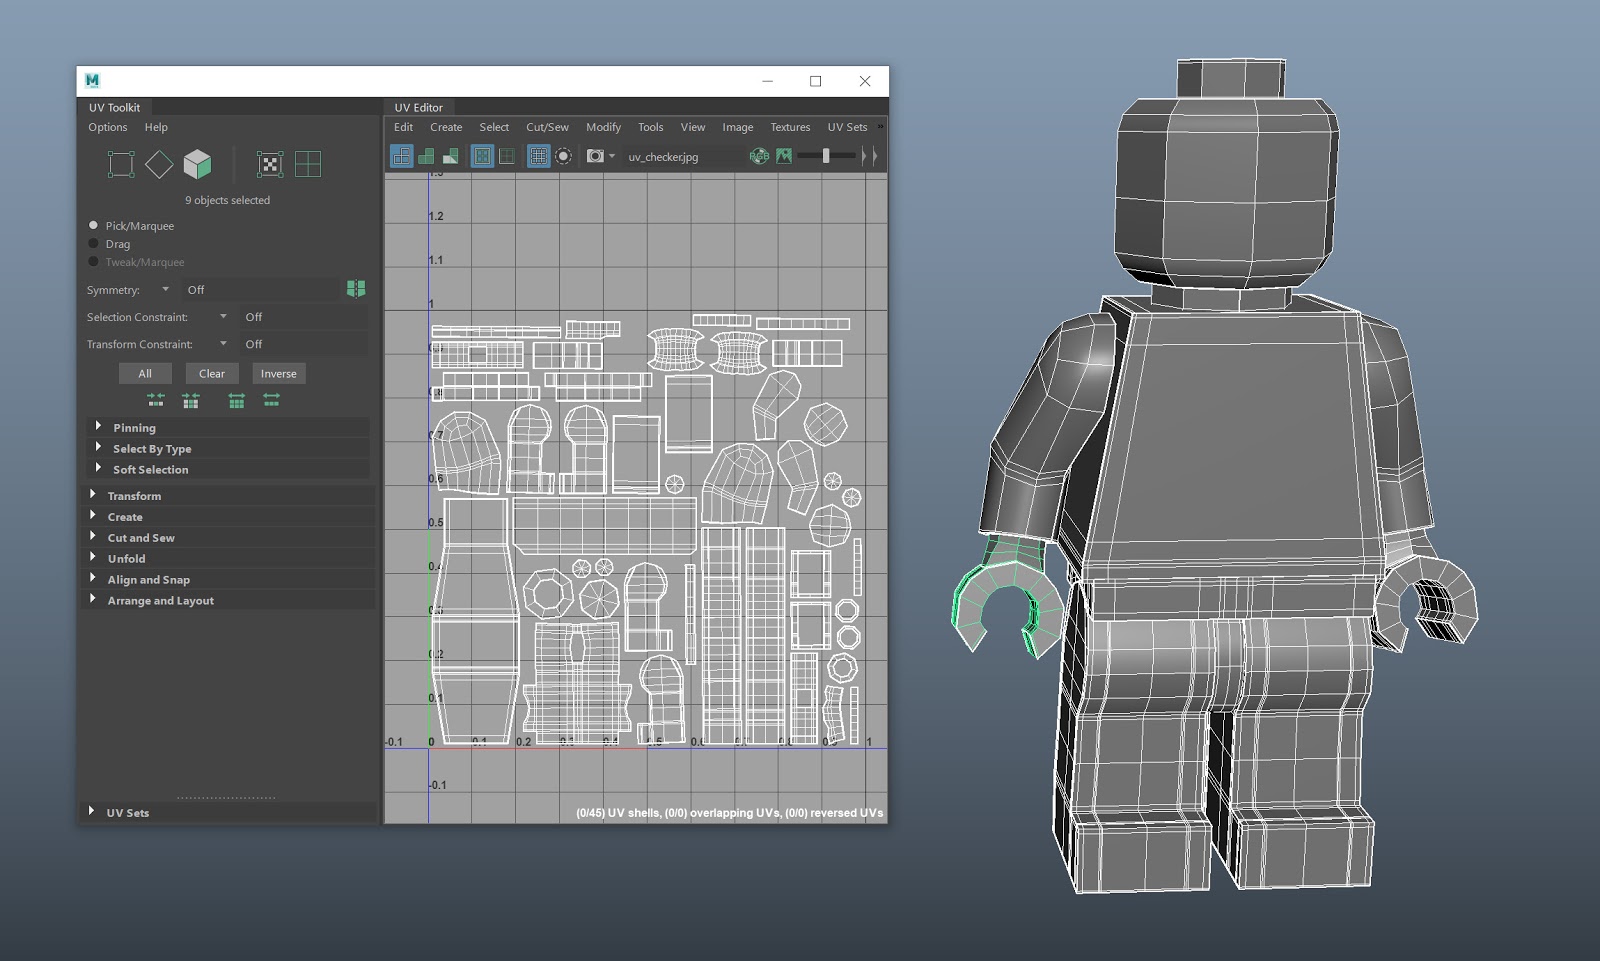Expand the Arrange and Layout section

228,600
